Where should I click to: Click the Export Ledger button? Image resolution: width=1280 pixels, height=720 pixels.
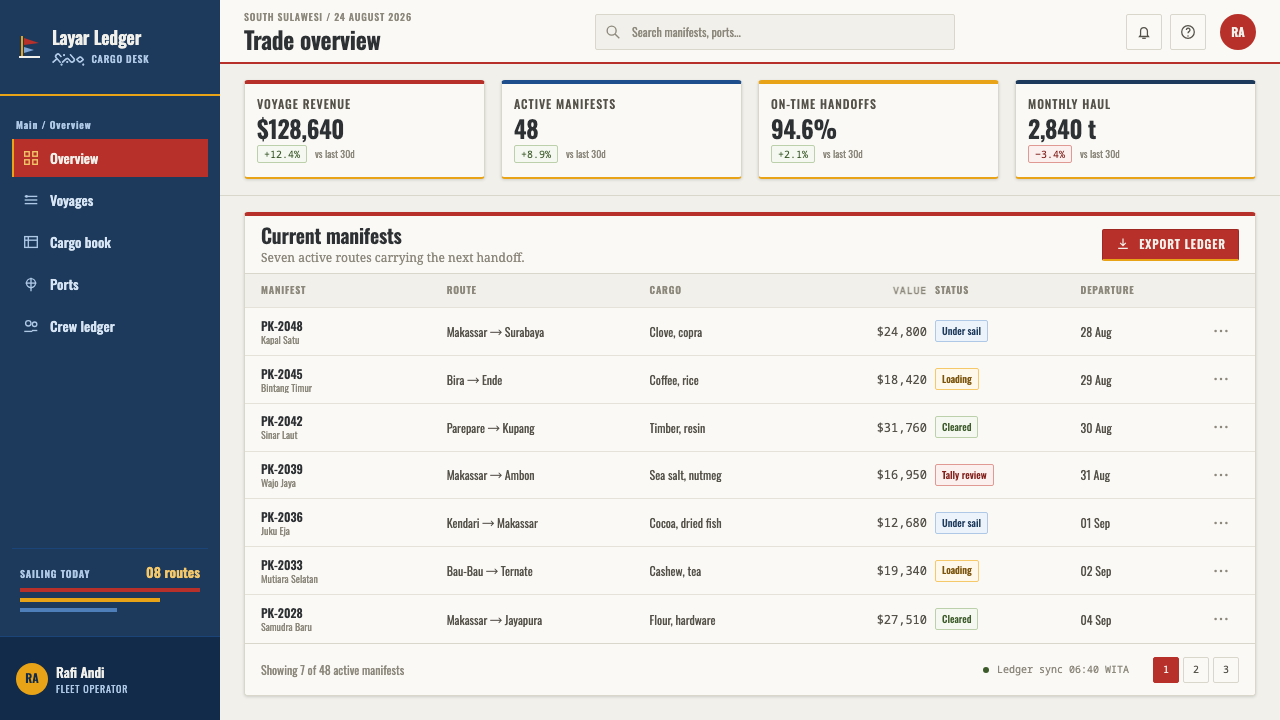1170,244
